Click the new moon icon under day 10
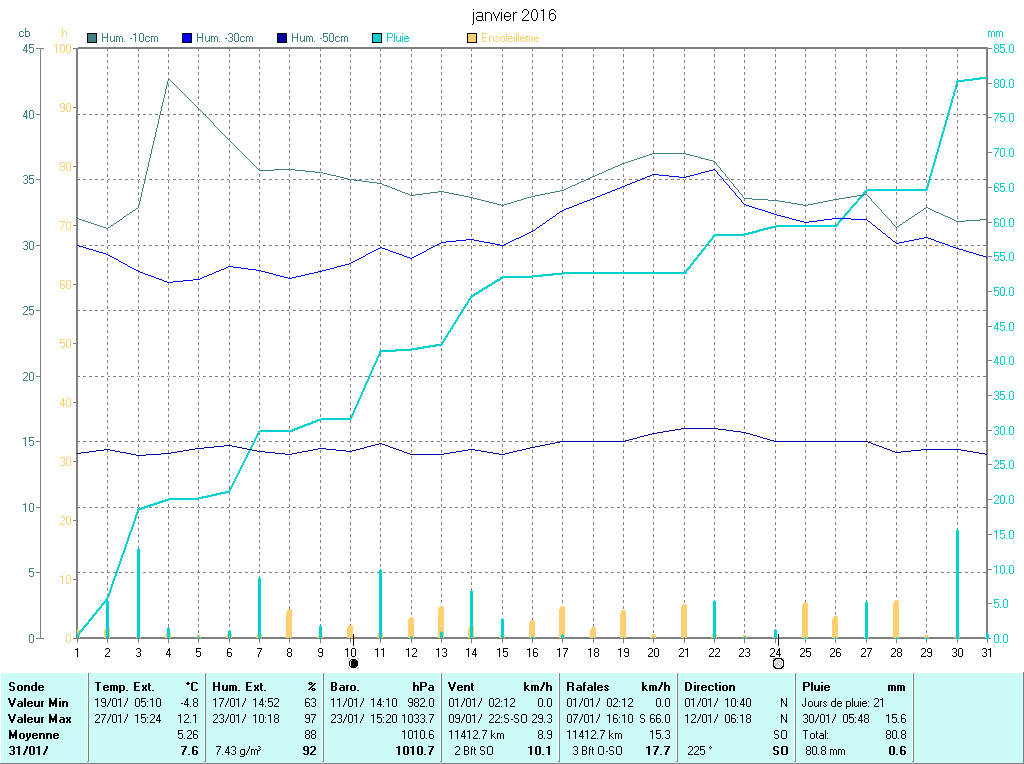Image resolution: width=1024 pixels, height=764 pixels. click(x=353, y=663)
